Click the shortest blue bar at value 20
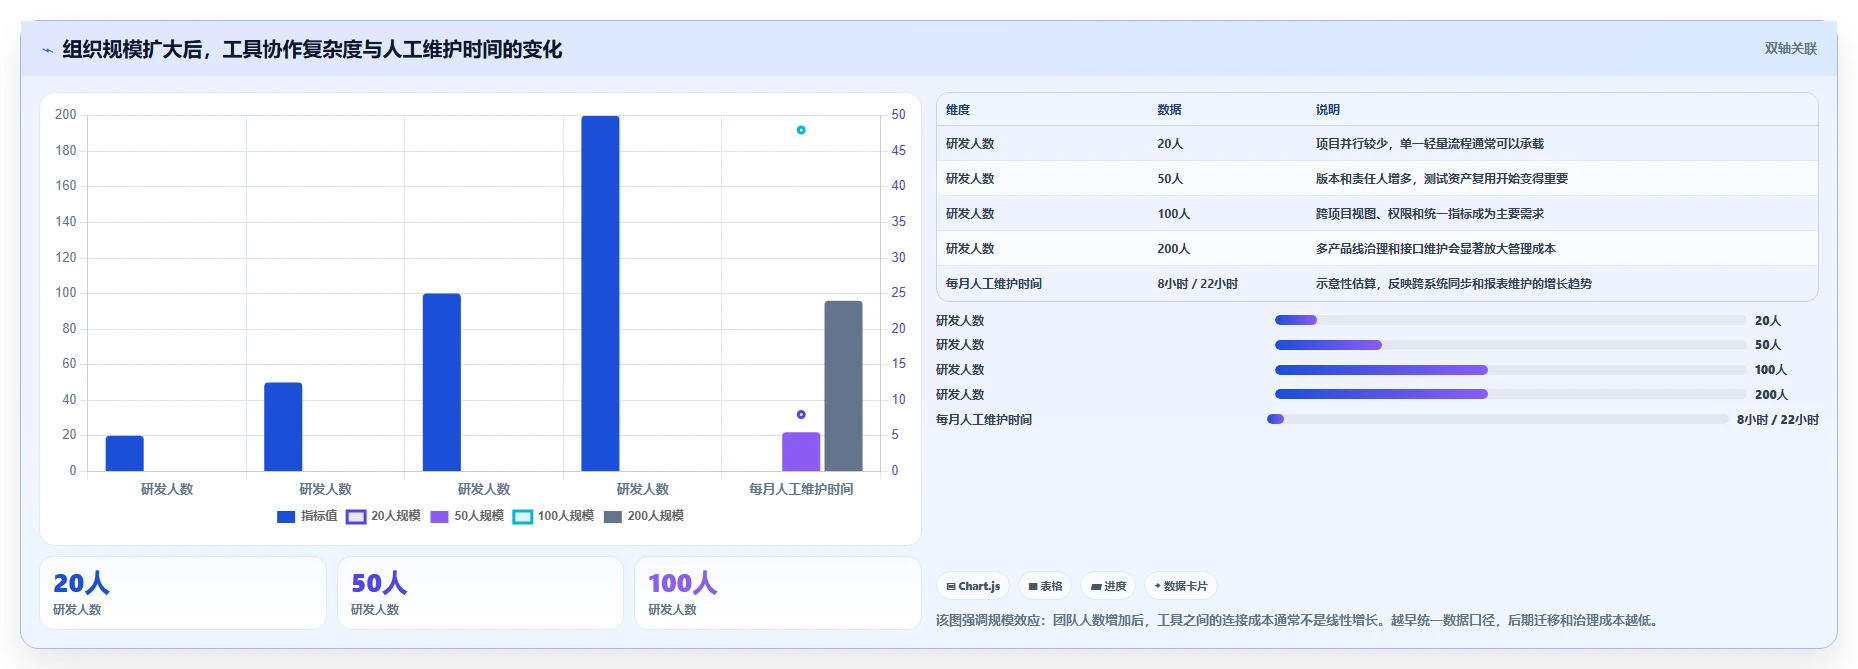Screen dimensions: 1858x669 (125, 453)
